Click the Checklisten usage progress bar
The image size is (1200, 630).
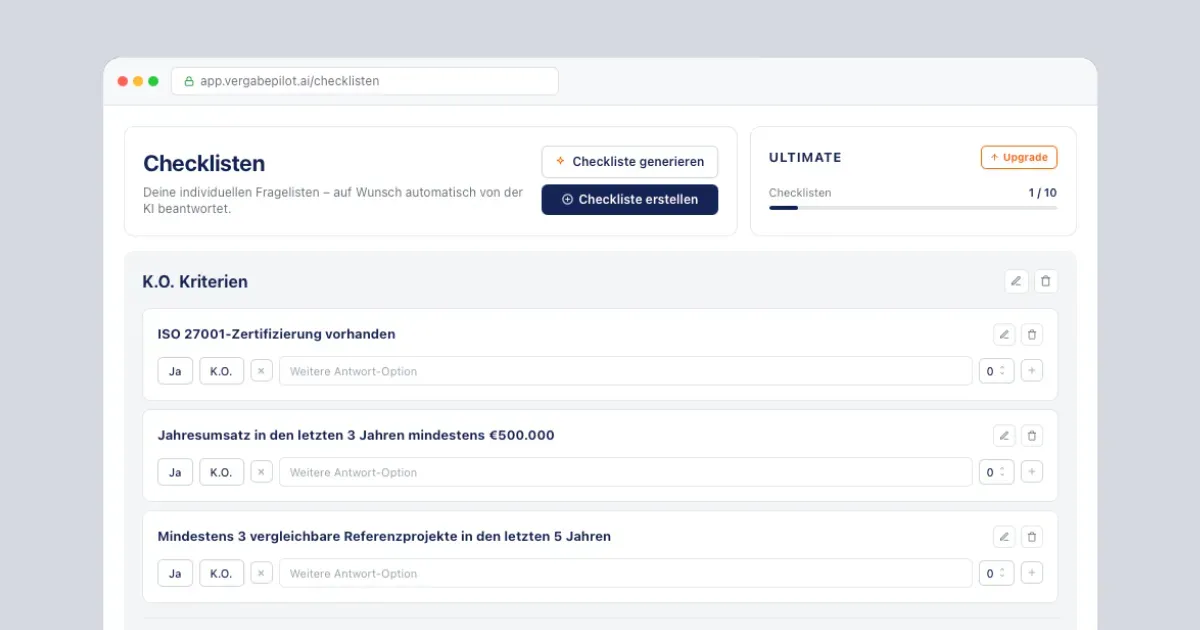913,208
